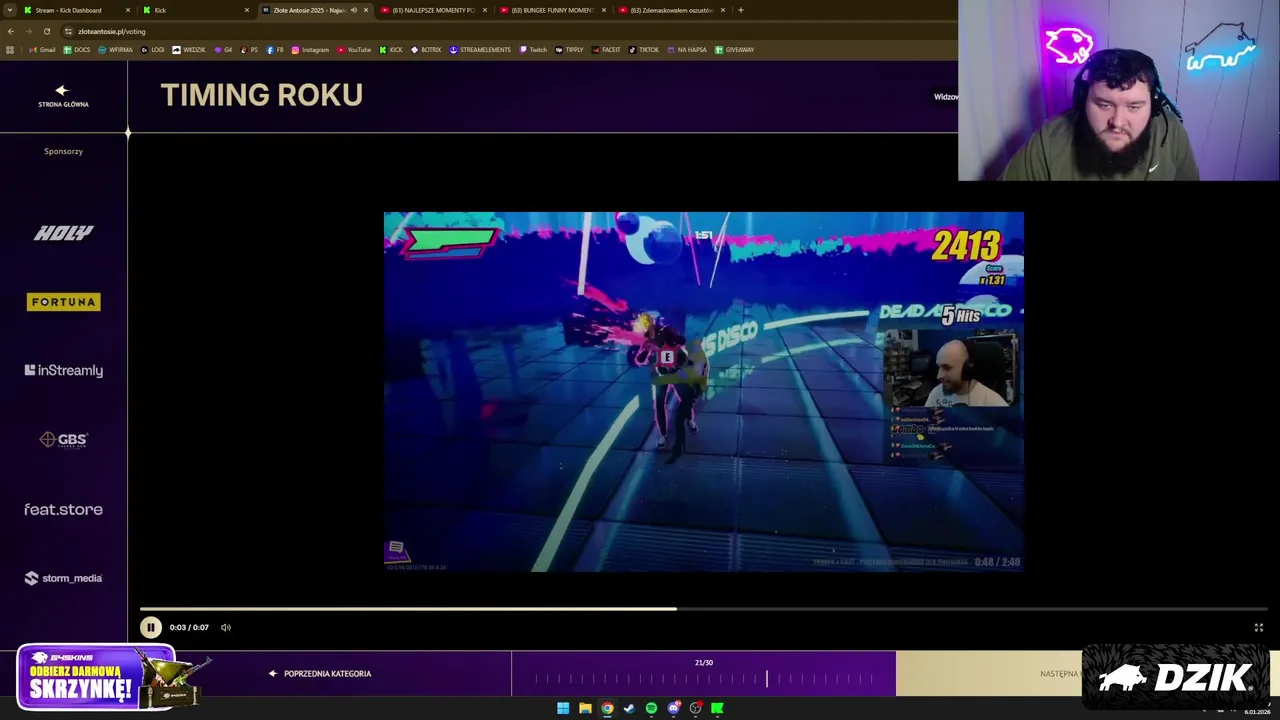Switch to Zdemaskowałem oszustów tab

click(672, 10)
